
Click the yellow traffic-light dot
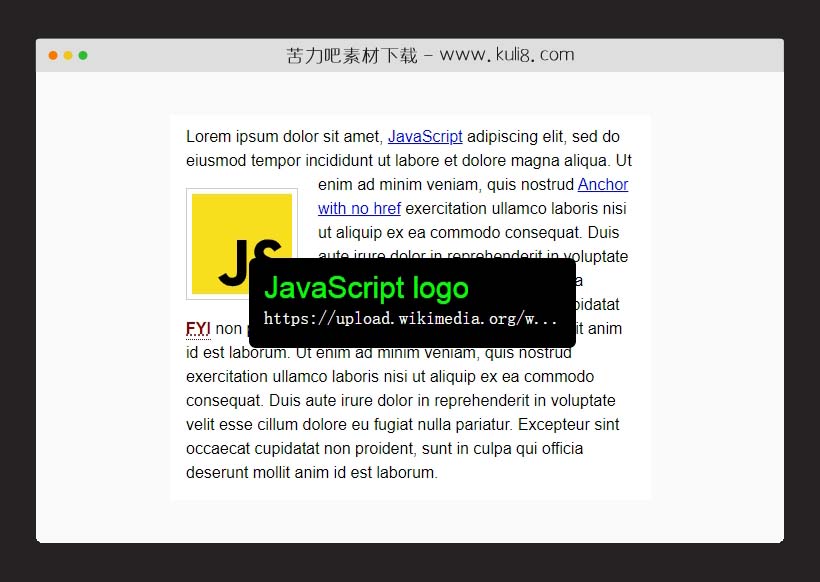coord(68,56)
